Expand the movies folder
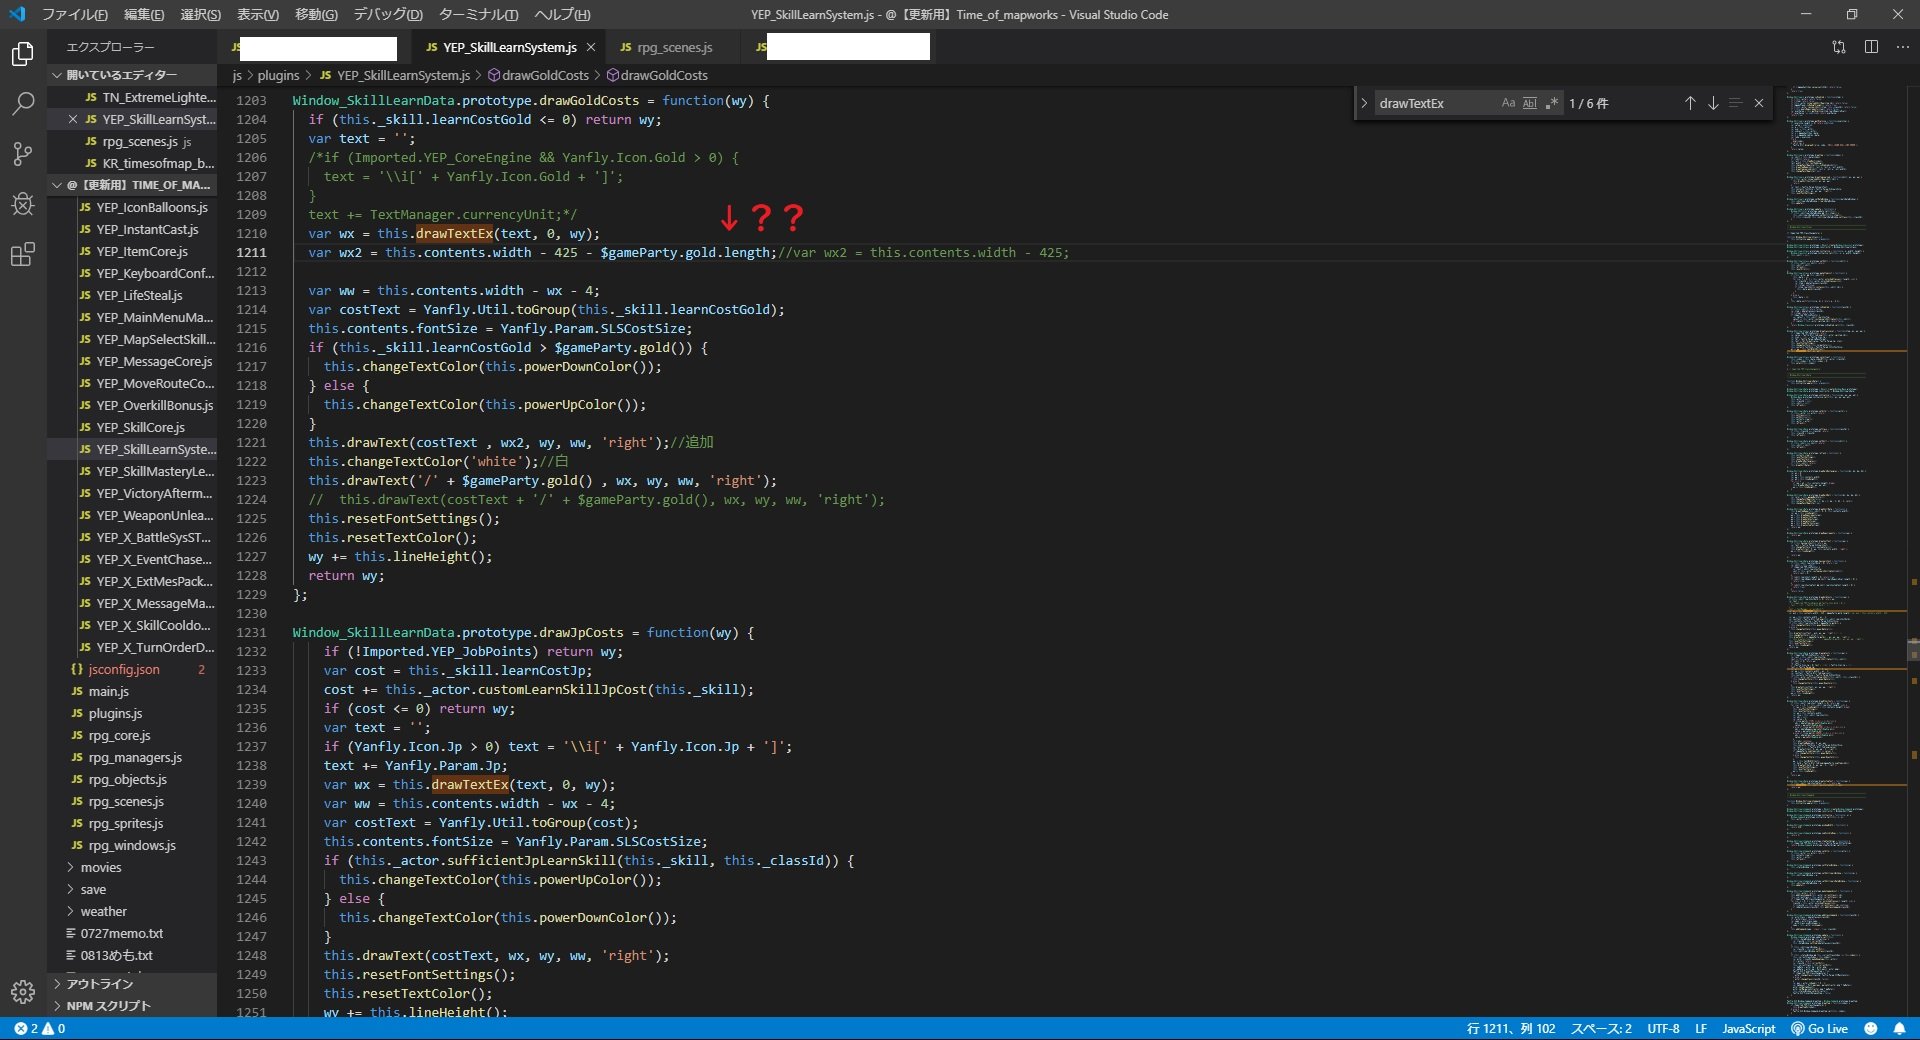The height and width of the screenshot is (1040, 1920). (132, 867)
